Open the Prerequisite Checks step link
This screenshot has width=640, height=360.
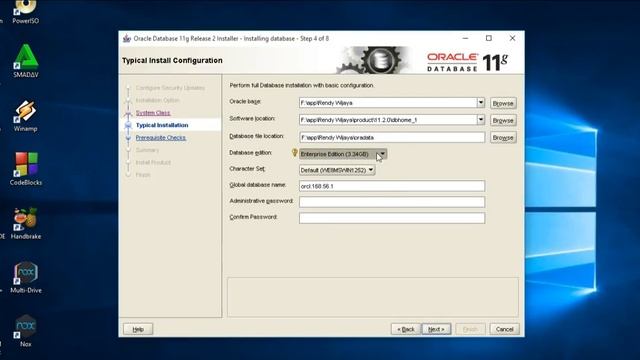(x=161, y=138)
